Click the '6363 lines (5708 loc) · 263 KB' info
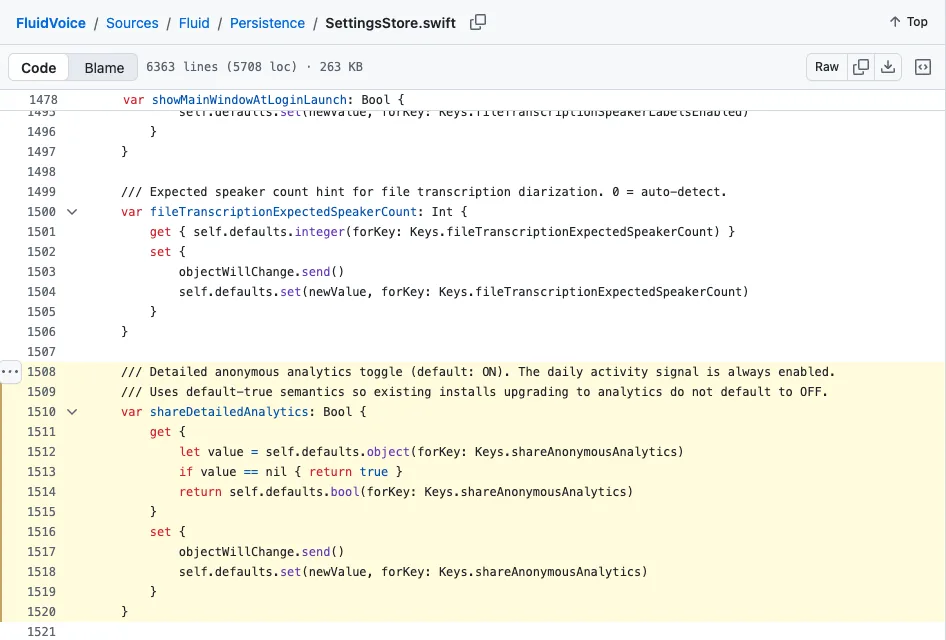 [x=255, y=67]
